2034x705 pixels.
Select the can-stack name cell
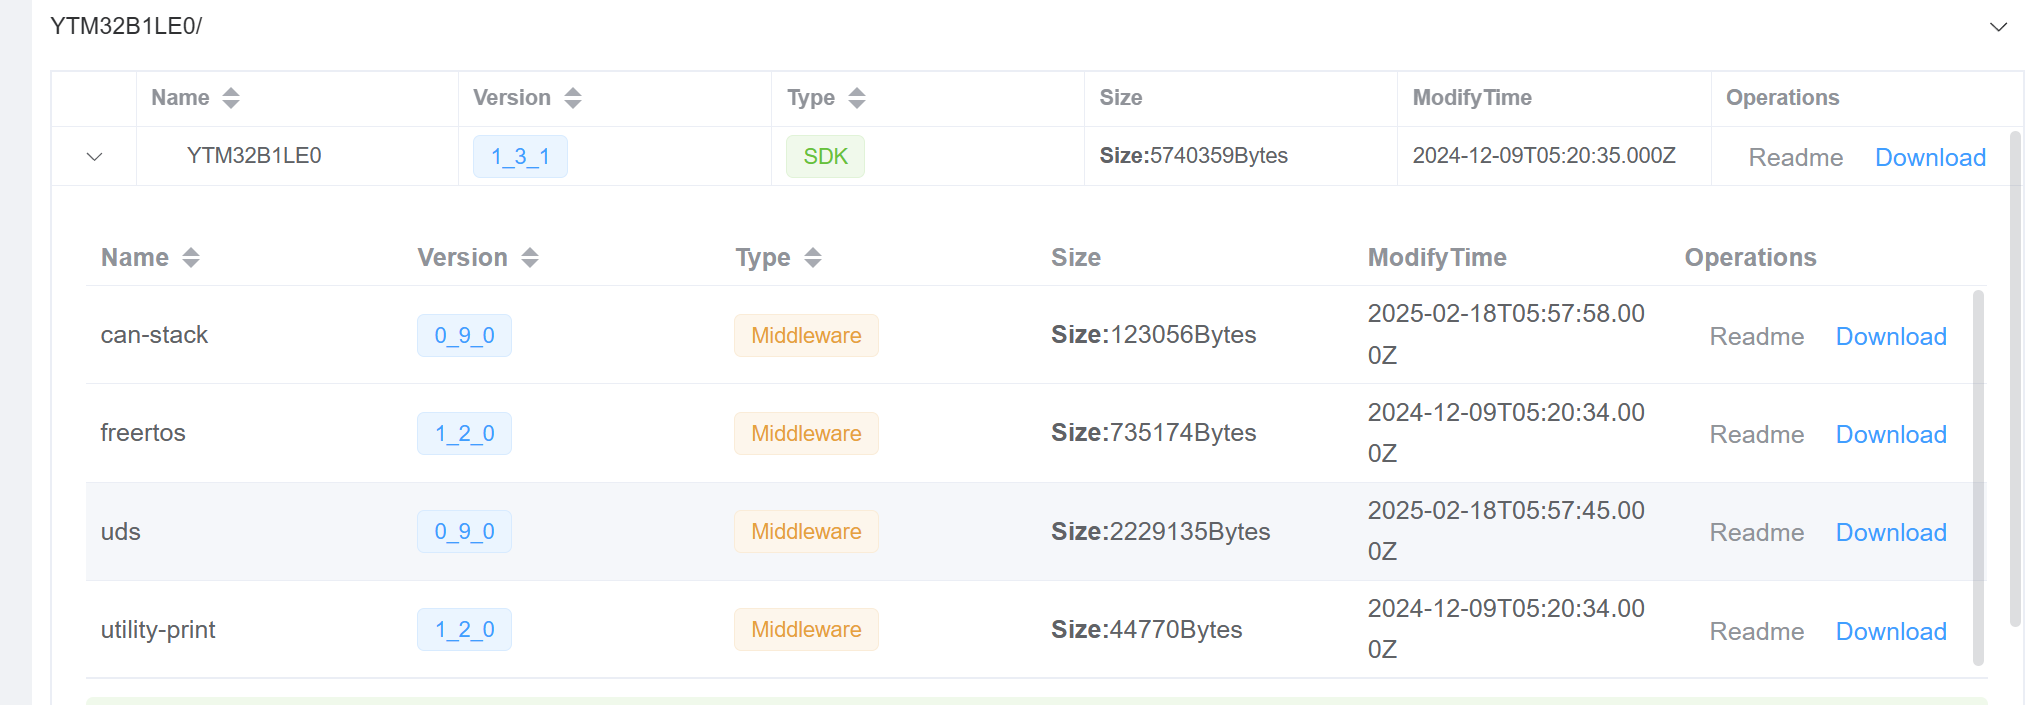pos(154,335)
